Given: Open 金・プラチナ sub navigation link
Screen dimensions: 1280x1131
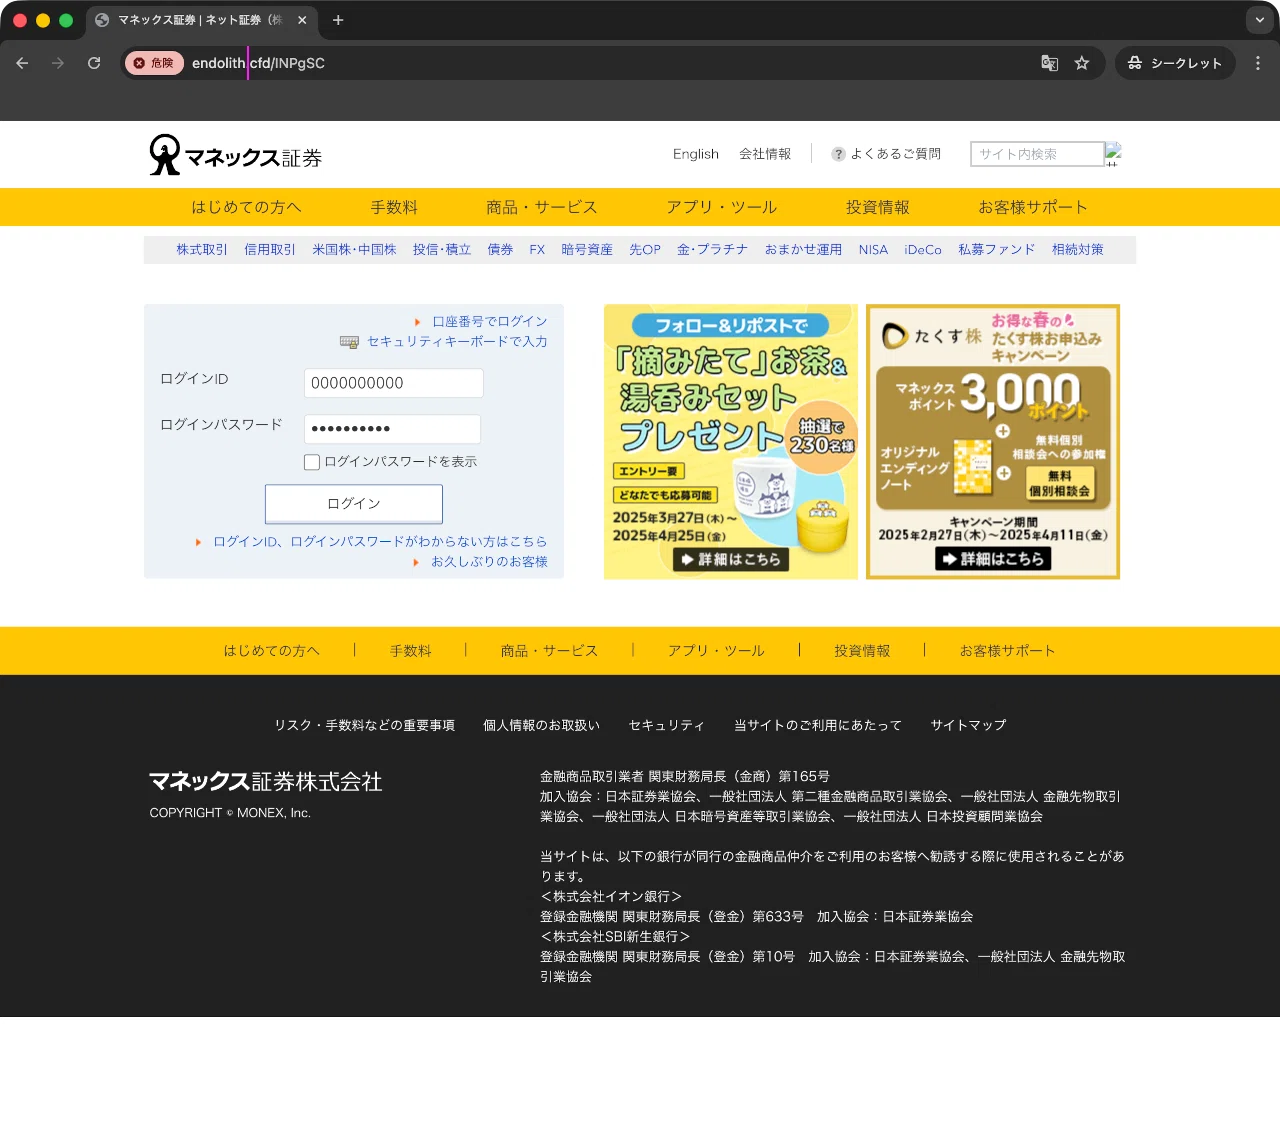Looking at the screenshot, I should pyautogui.click(x=712, y=250).
